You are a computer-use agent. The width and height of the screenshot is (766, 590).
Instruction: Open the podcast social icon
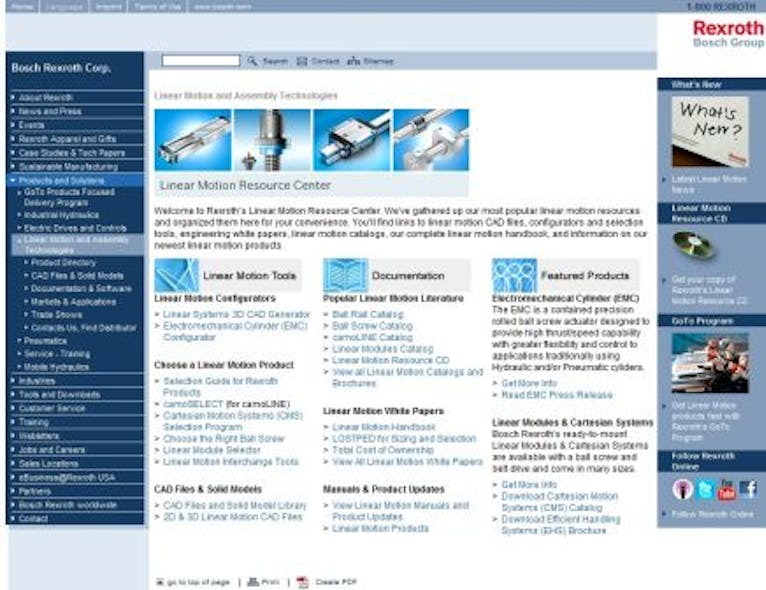point(682,489)
